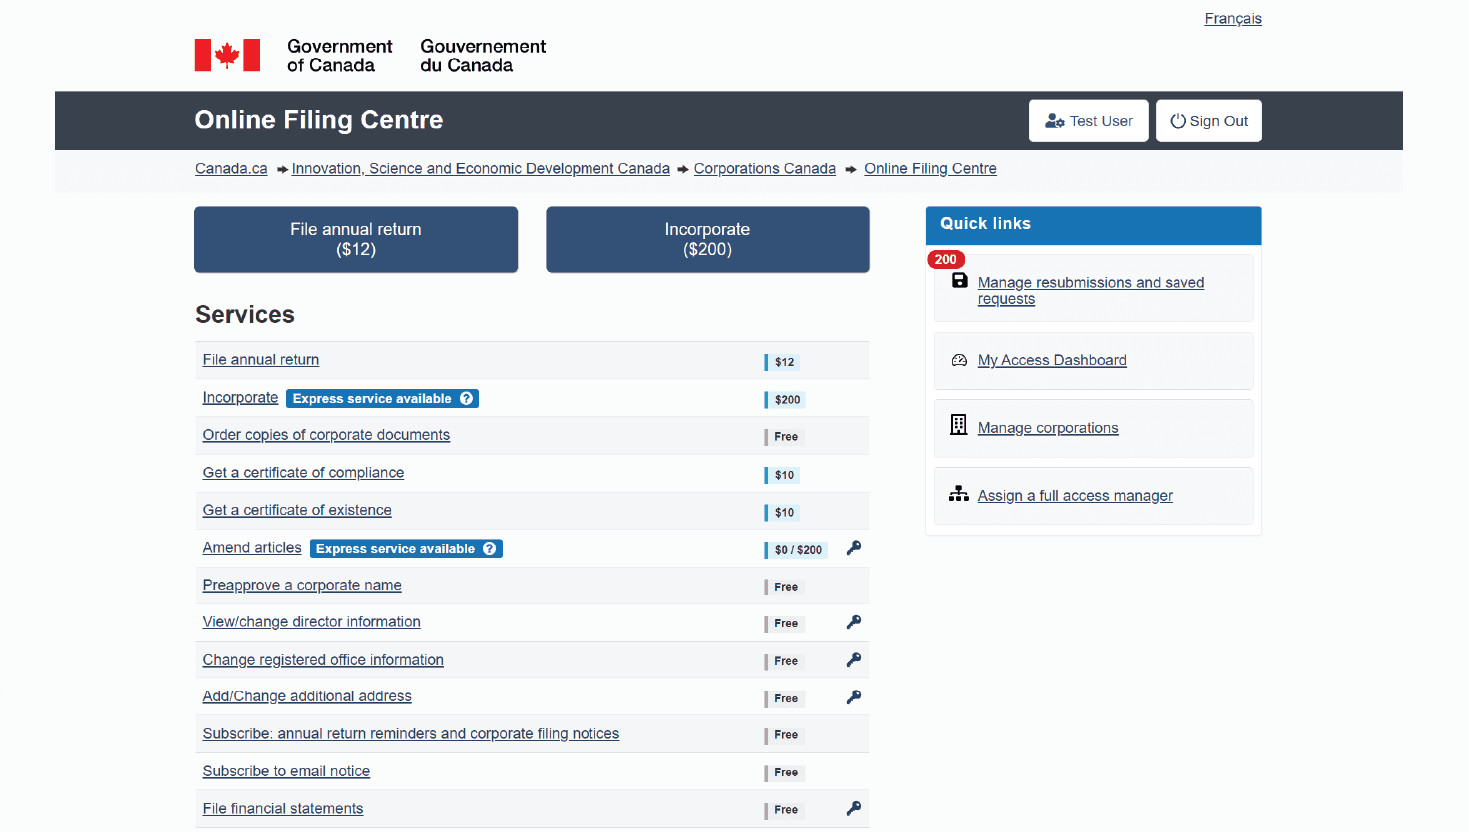Click the hierarchy icon beside Assign a full access manager

coord(958,493)
